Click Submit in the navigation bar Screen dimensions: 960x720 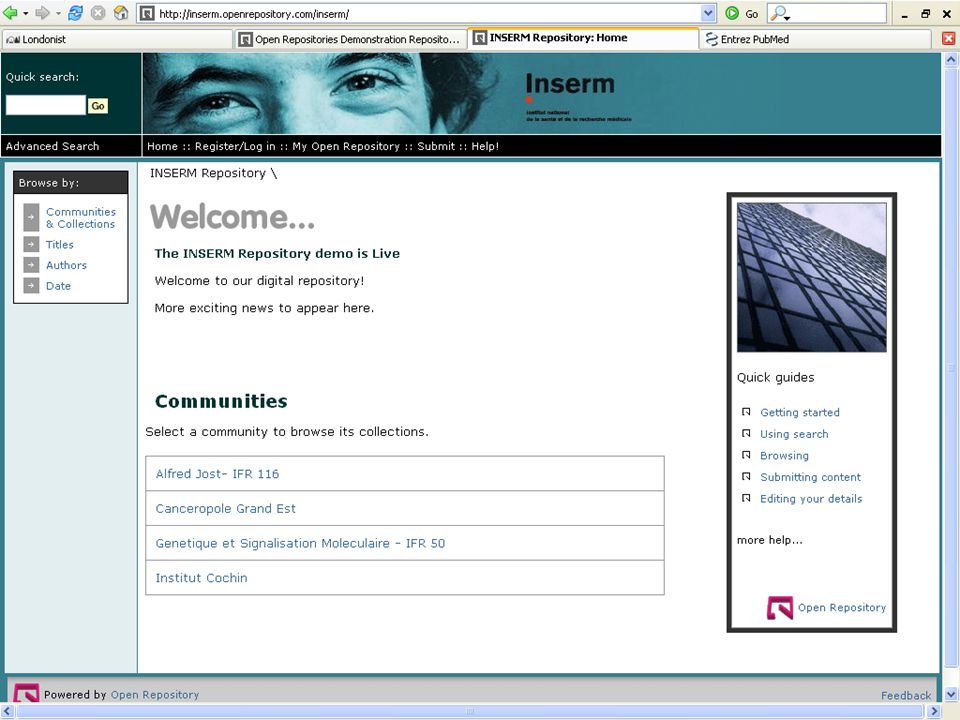[x=436, y=146]
